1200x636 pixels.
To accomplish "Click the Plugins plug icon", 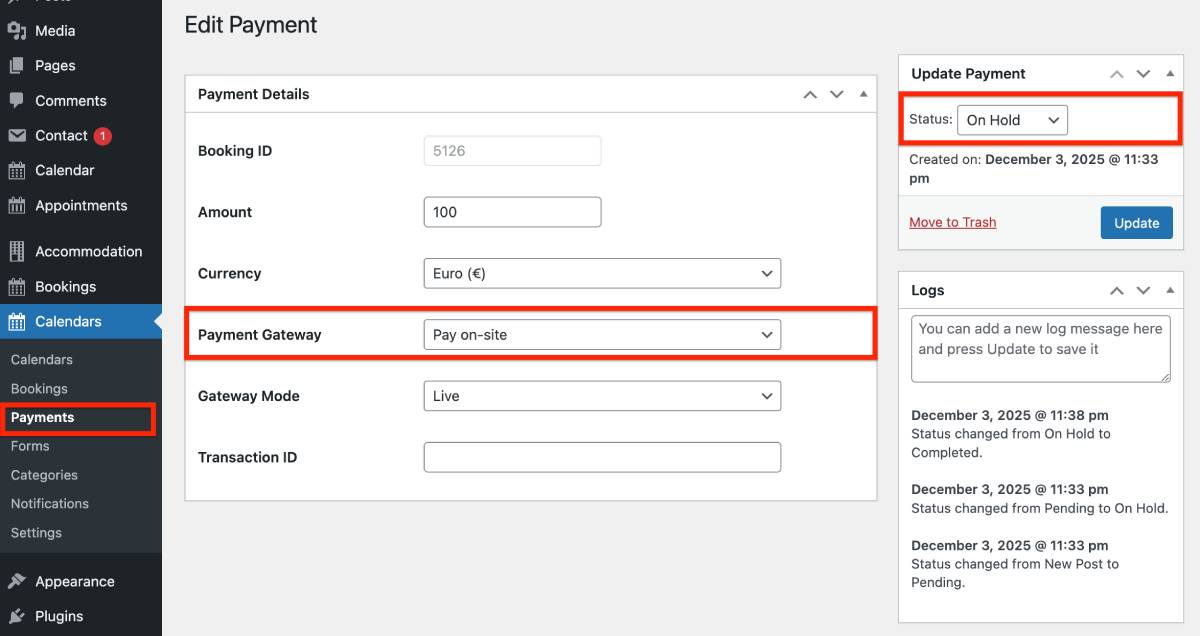I will click(x=17, y=616).
